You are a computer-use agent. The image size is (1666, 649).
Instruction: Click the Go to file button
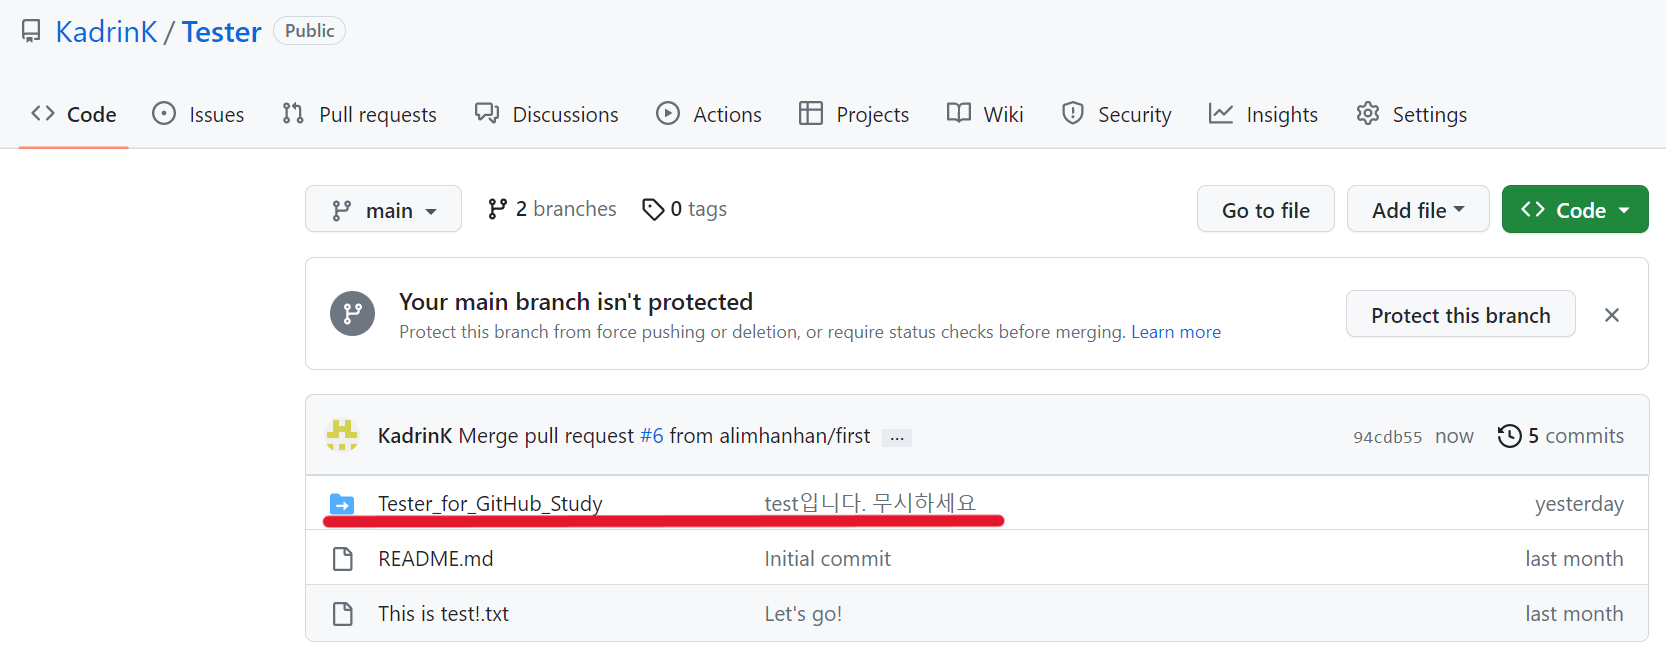[x=1265, y=209]
